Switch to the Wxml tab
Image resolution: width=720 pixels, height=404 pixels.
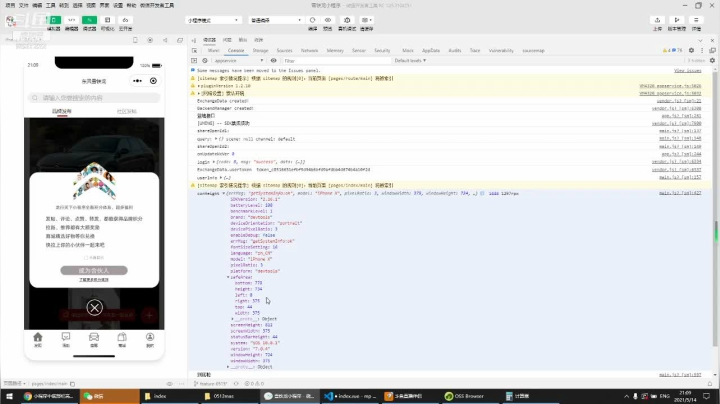tap(214, 50)
